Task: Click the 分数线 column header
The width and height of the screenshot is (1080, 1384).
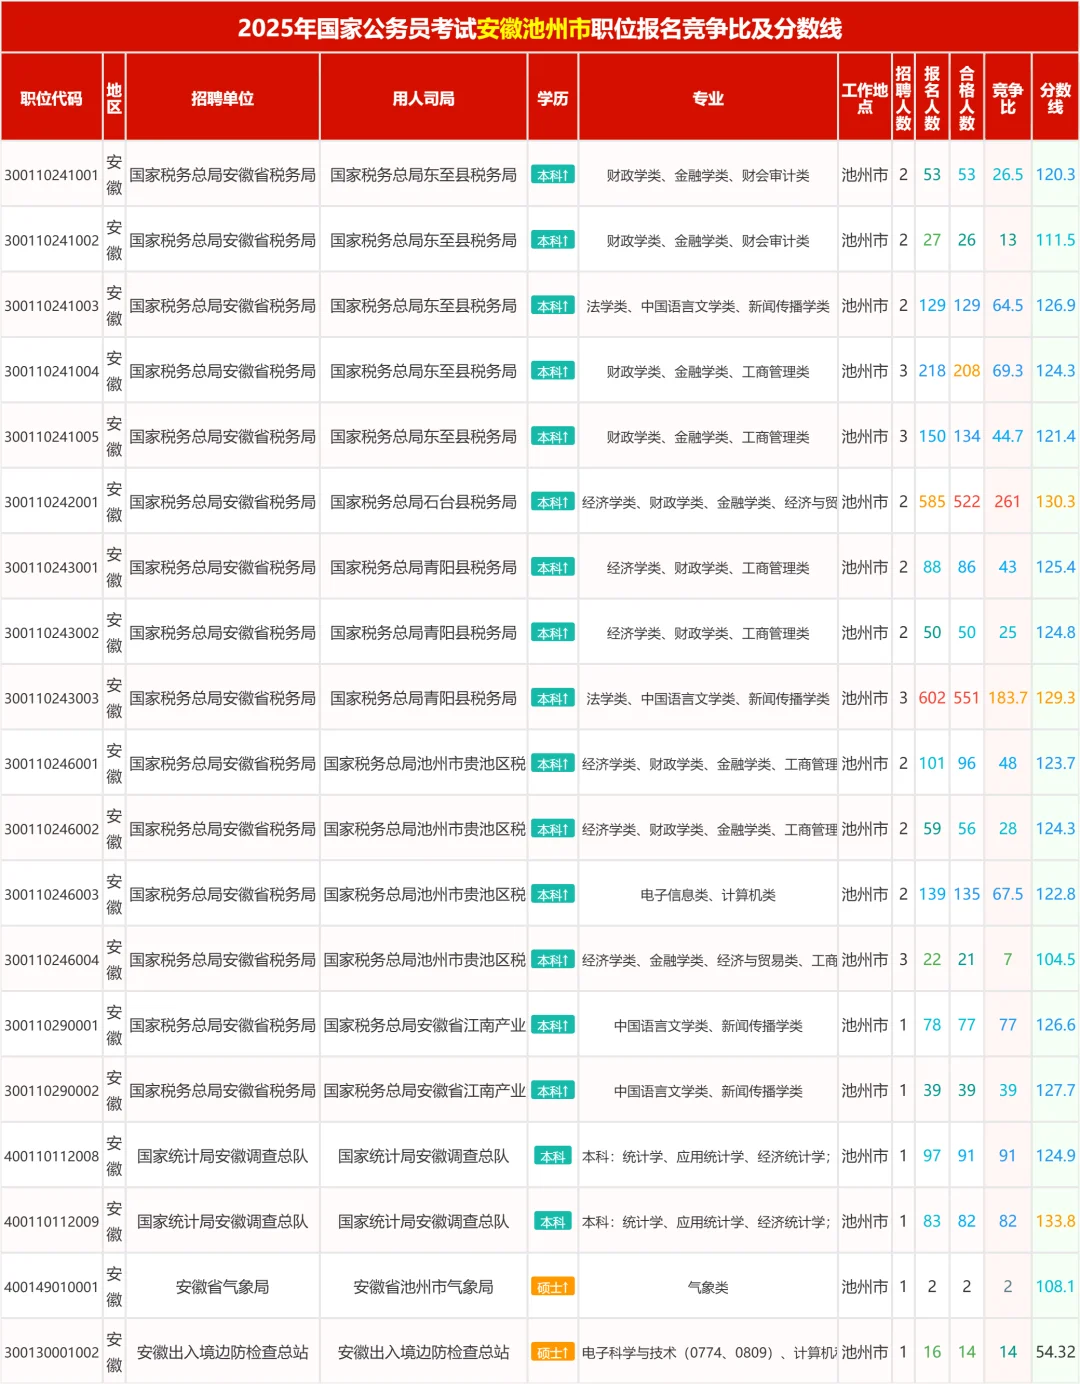Action: tap(1055, 98)
